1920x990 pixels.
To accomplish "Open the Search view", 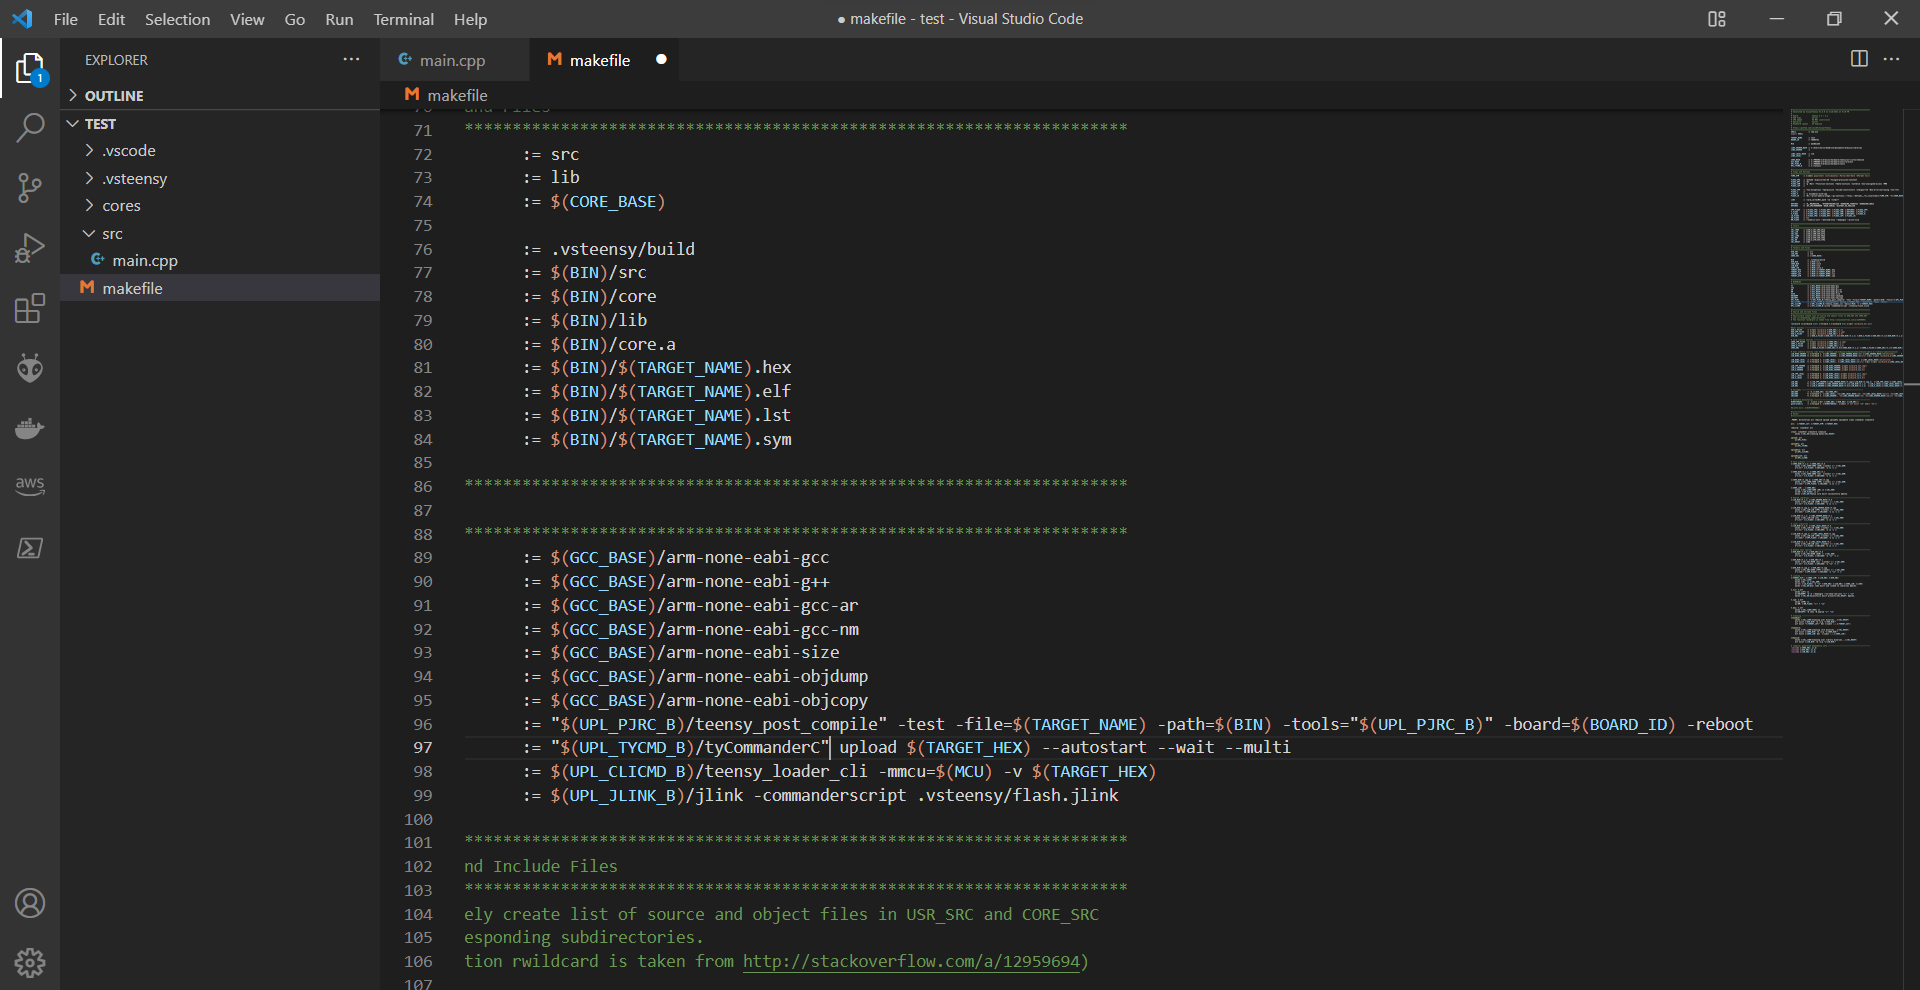I will click(x=30, y=128).
